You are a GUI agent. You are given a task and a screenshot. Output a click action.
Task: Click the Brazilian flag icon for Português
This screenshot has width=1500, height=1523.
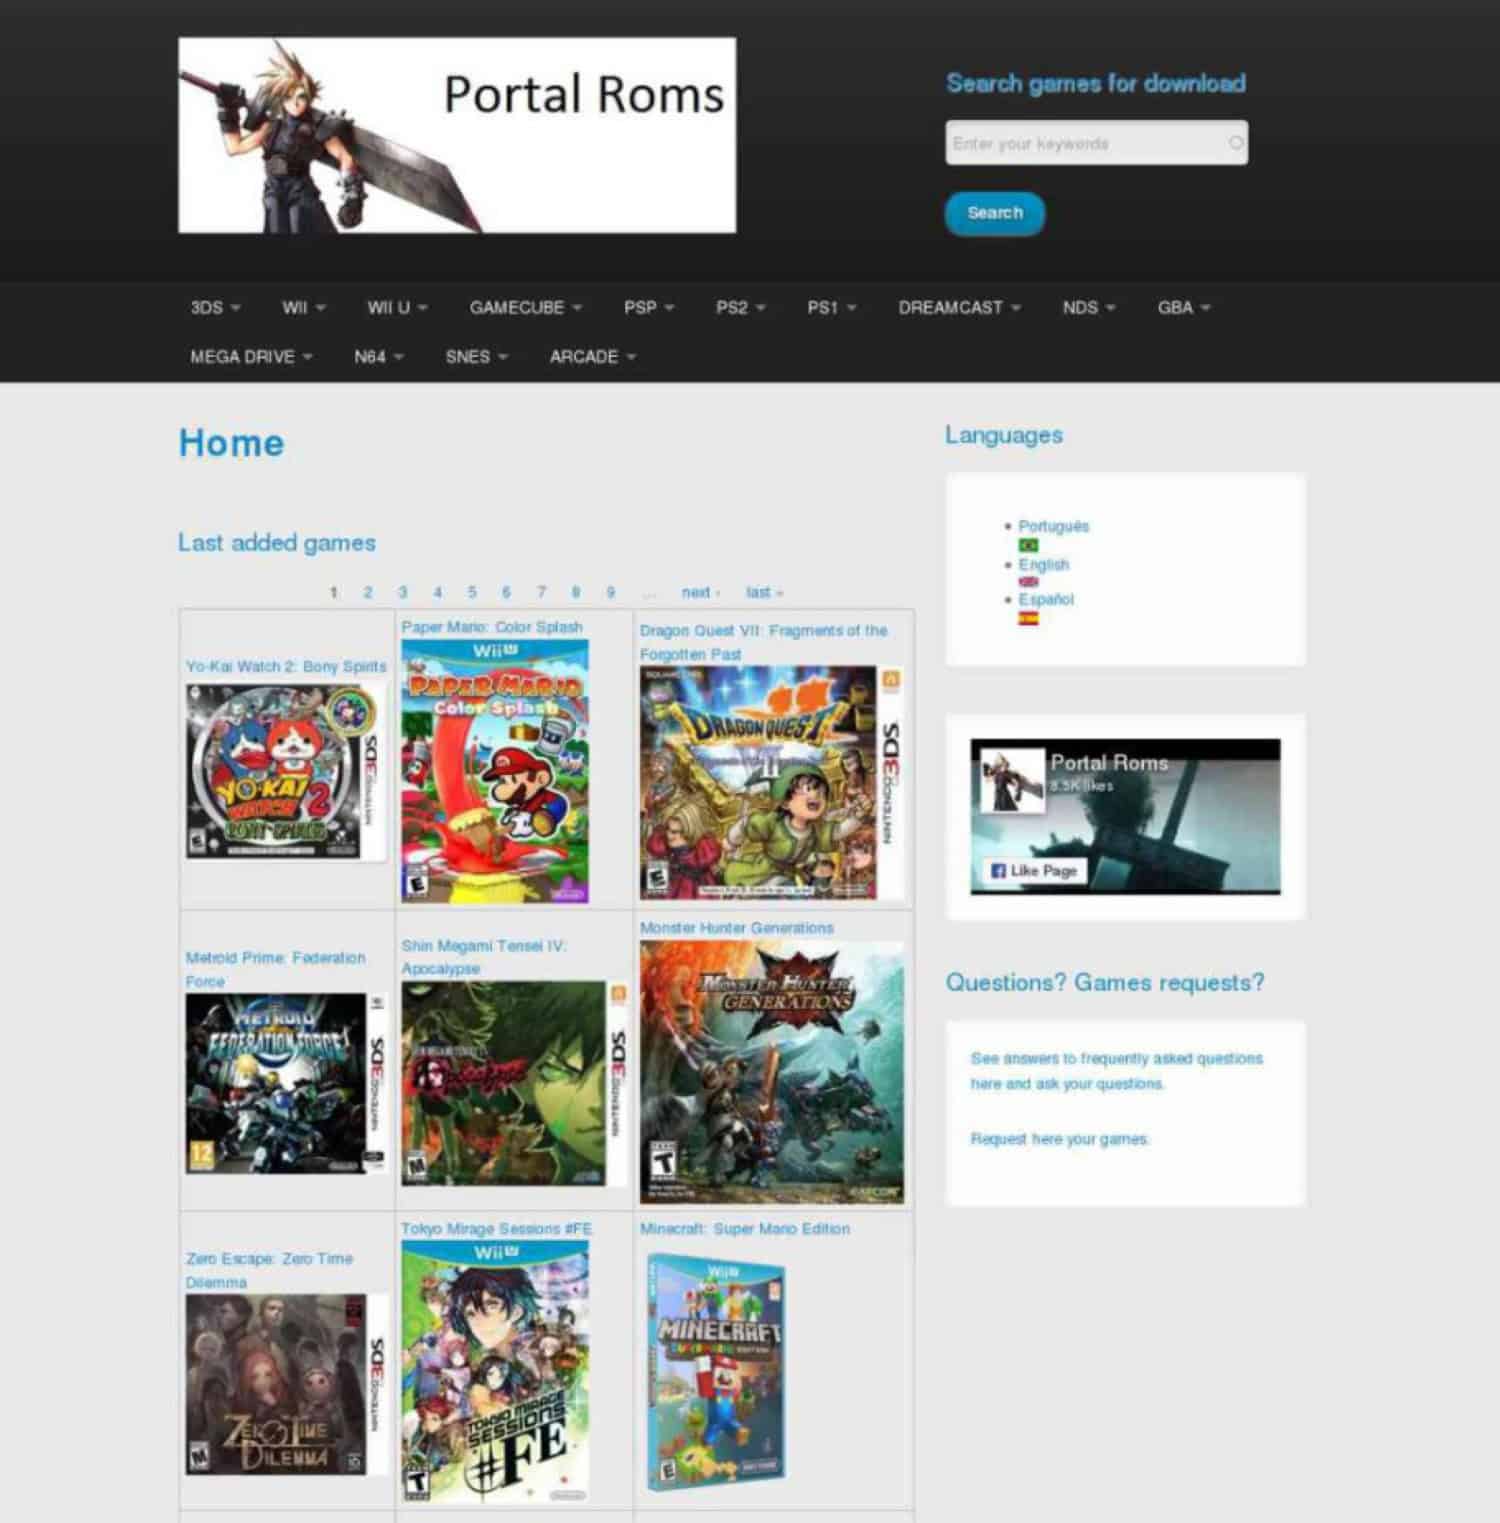[x=1028, y=545]
